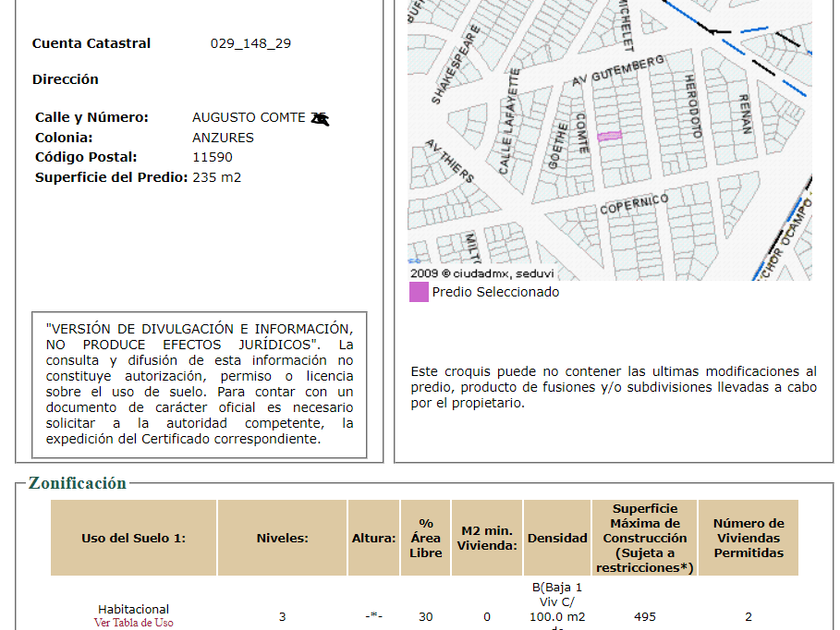Click the Altura column header
The height and width of the screenshot is (630, 840).
coord(373,538)
